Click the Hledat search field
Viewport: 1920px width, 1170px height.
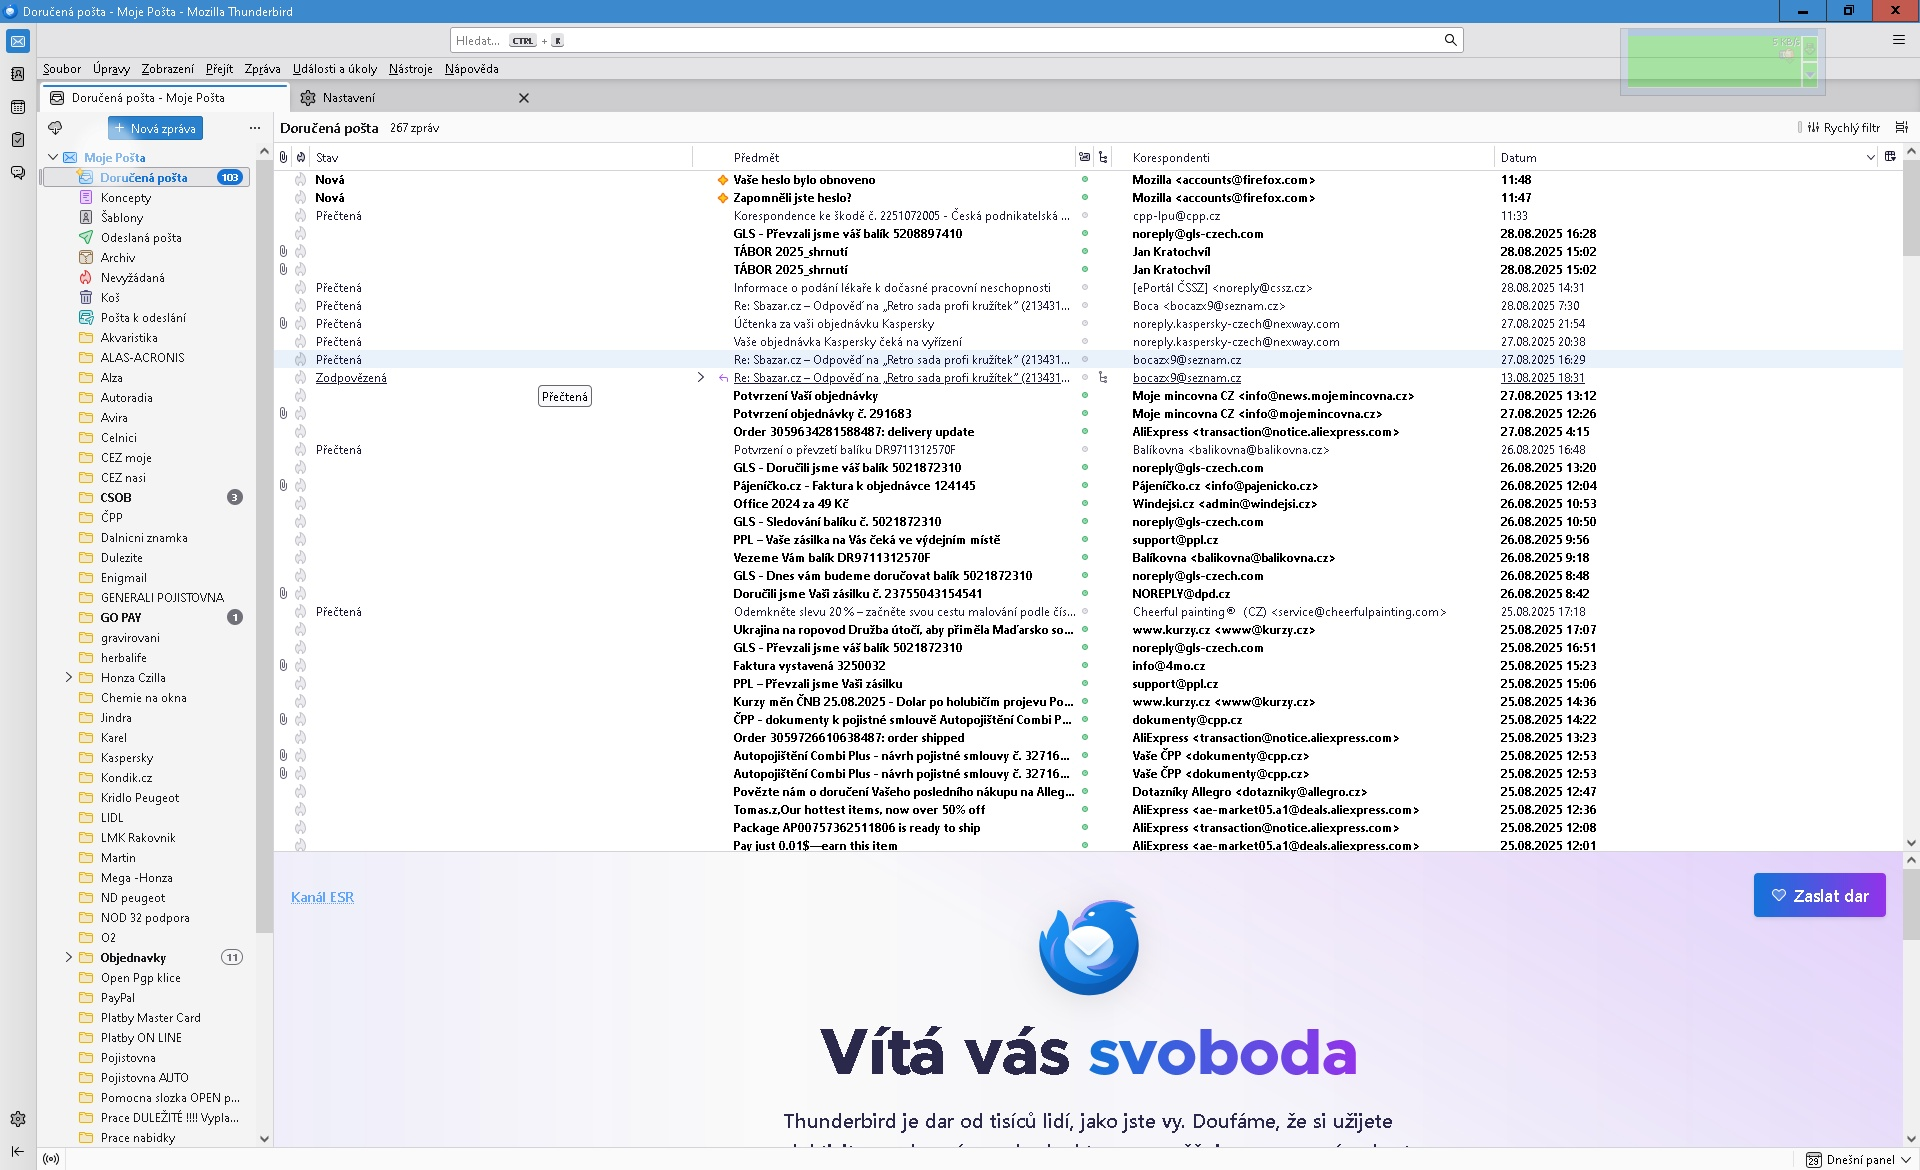click(900, 40)
